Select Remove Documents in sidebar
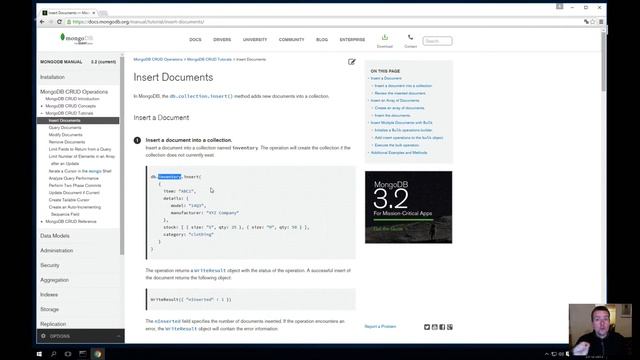Screen dimensions: 640x360 67,142
